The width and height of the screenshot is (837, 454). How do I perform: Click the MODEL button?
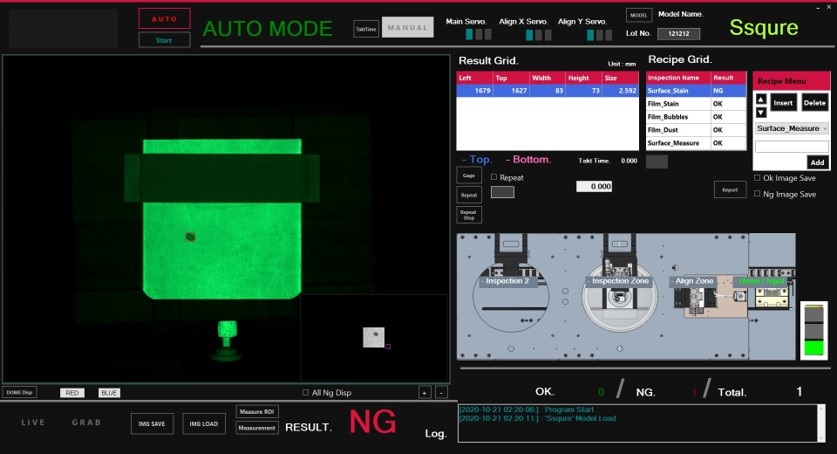(638, 15)
